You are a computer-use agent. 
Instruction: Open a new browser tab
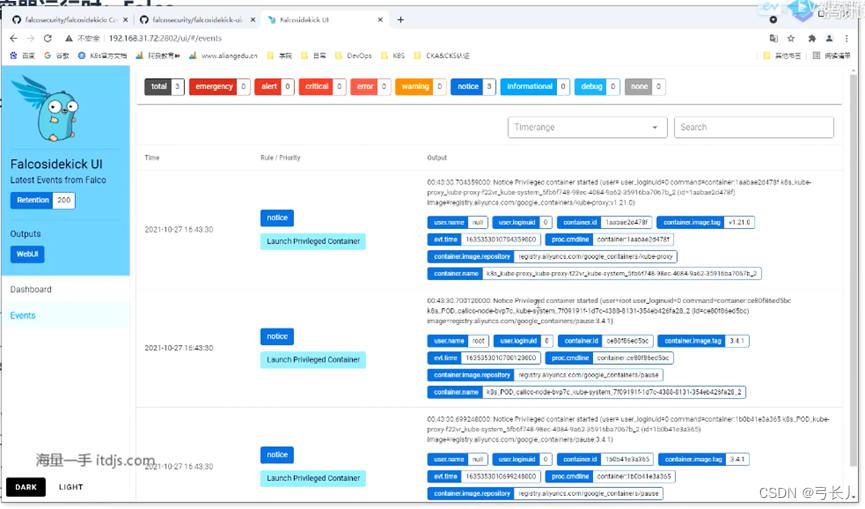coord(401,20)
